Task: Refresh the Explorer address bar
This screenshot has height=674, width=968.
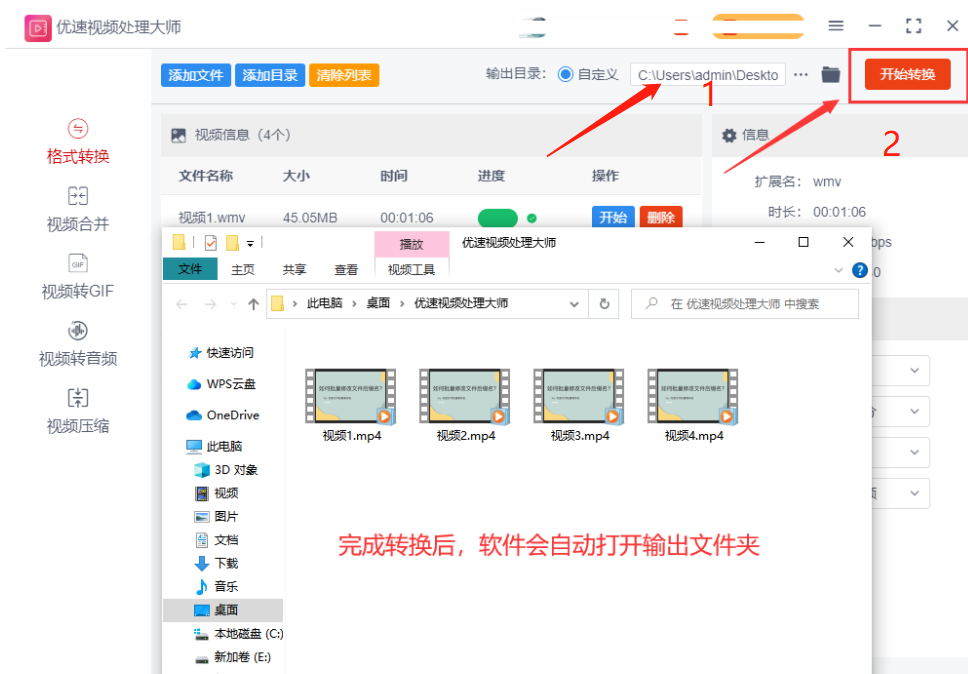Action: [604, 304]
